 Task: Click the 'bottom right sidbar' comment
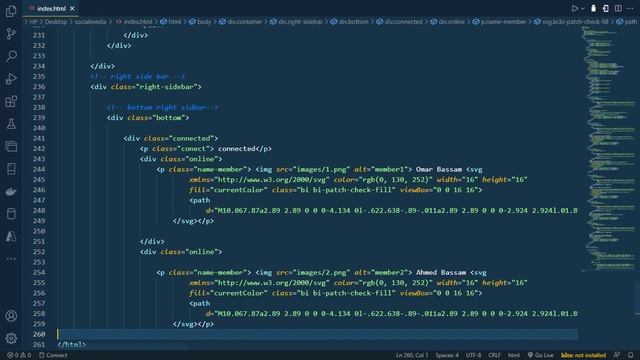[162, 107]
